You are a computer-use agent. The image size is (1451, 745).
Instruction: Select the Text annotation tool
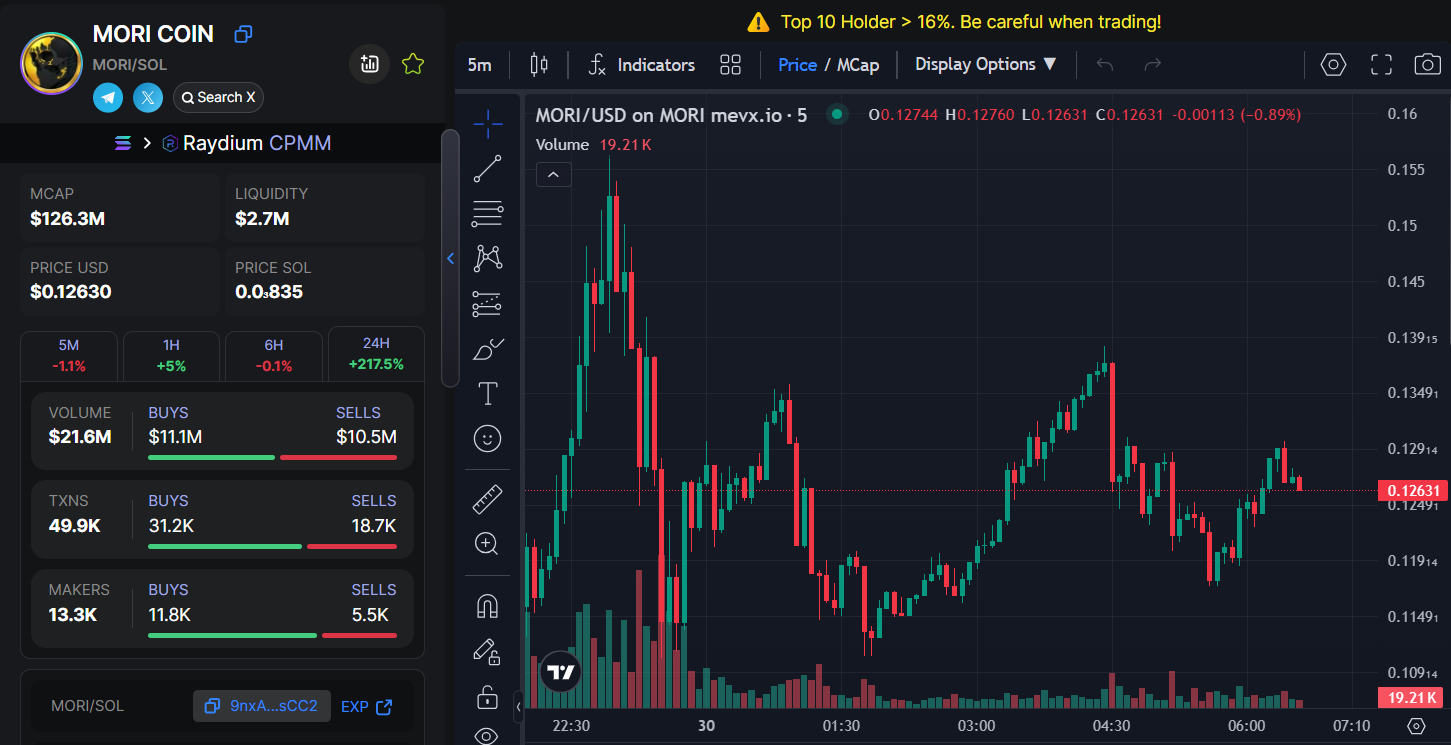488,393
